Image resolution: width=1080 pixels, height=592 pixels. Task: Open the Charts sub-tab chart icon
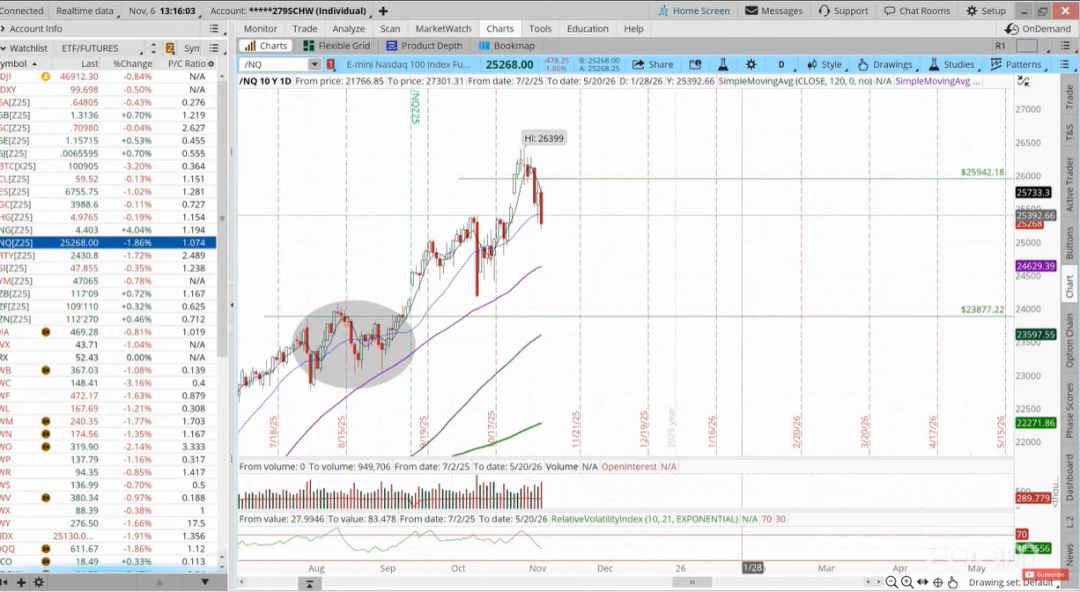point(251,45)
